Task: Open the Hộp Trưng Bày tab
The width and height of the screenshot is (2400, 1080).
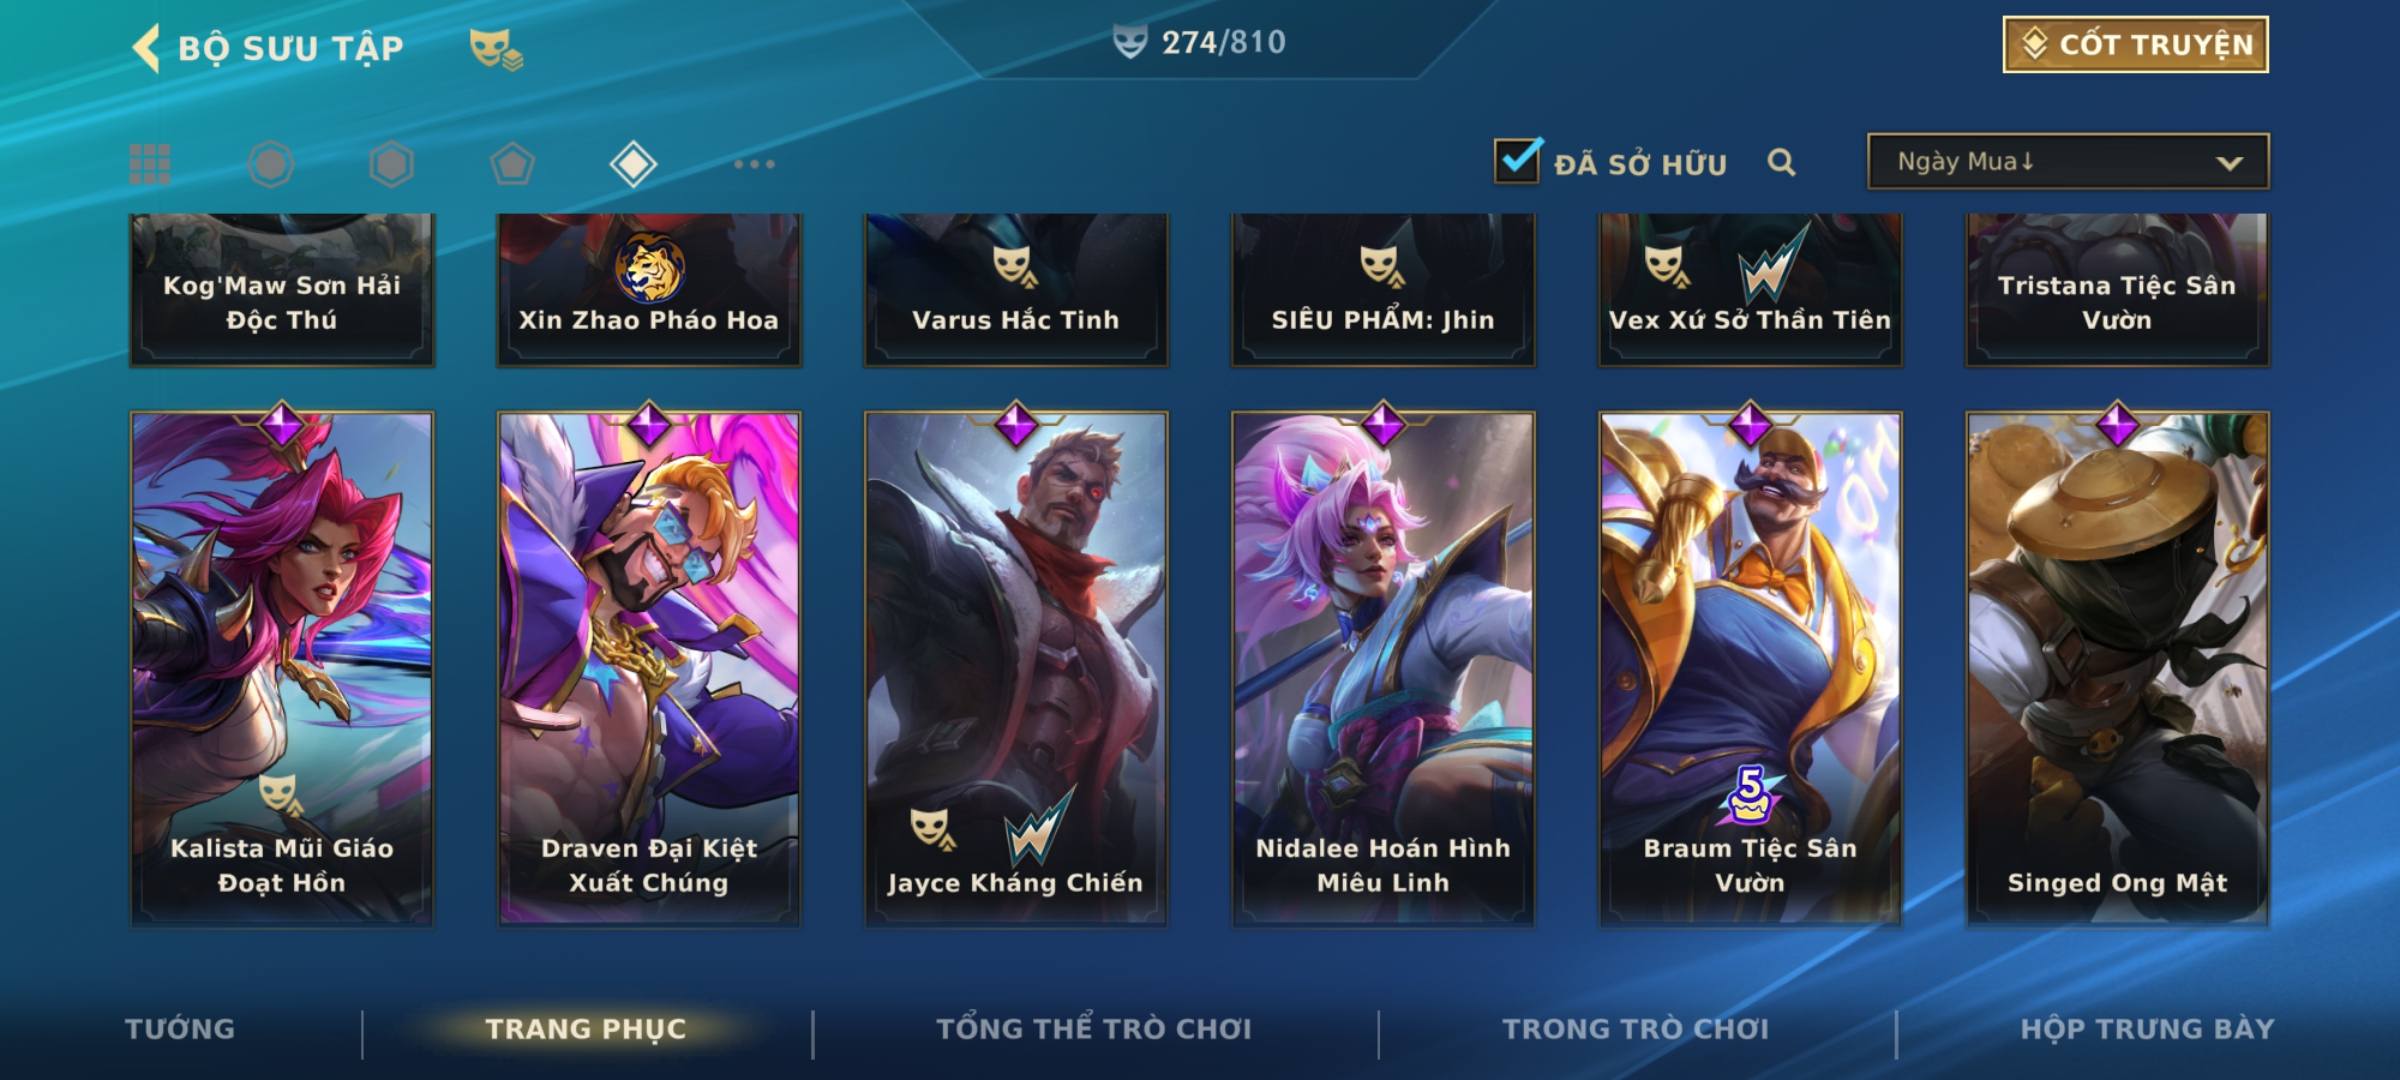Action: [x=2147, y=1029]
